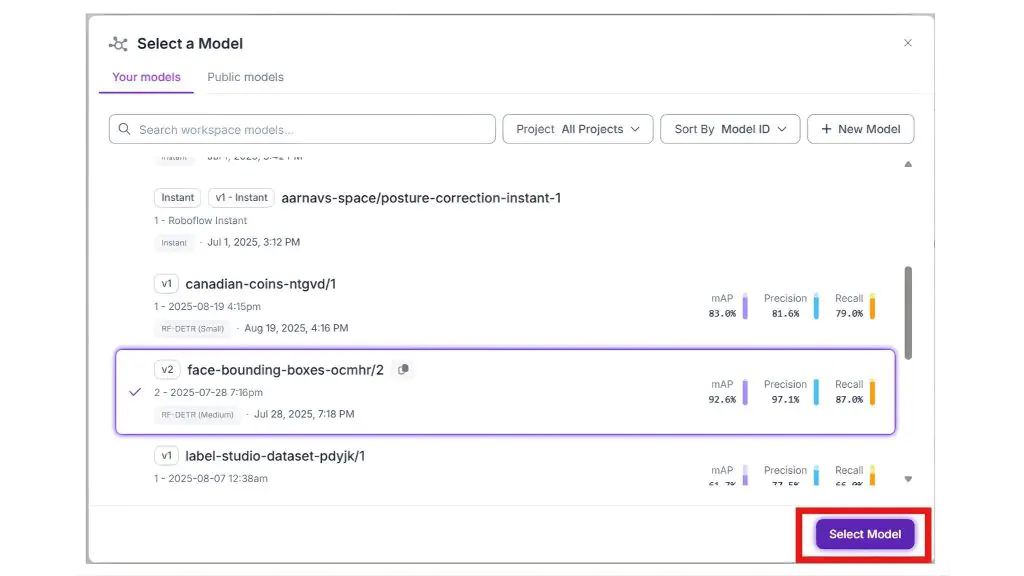Screen dimensions: 1024x576
Task: Open the Project All Projects dropdown
Action: (x=578, y=129)
